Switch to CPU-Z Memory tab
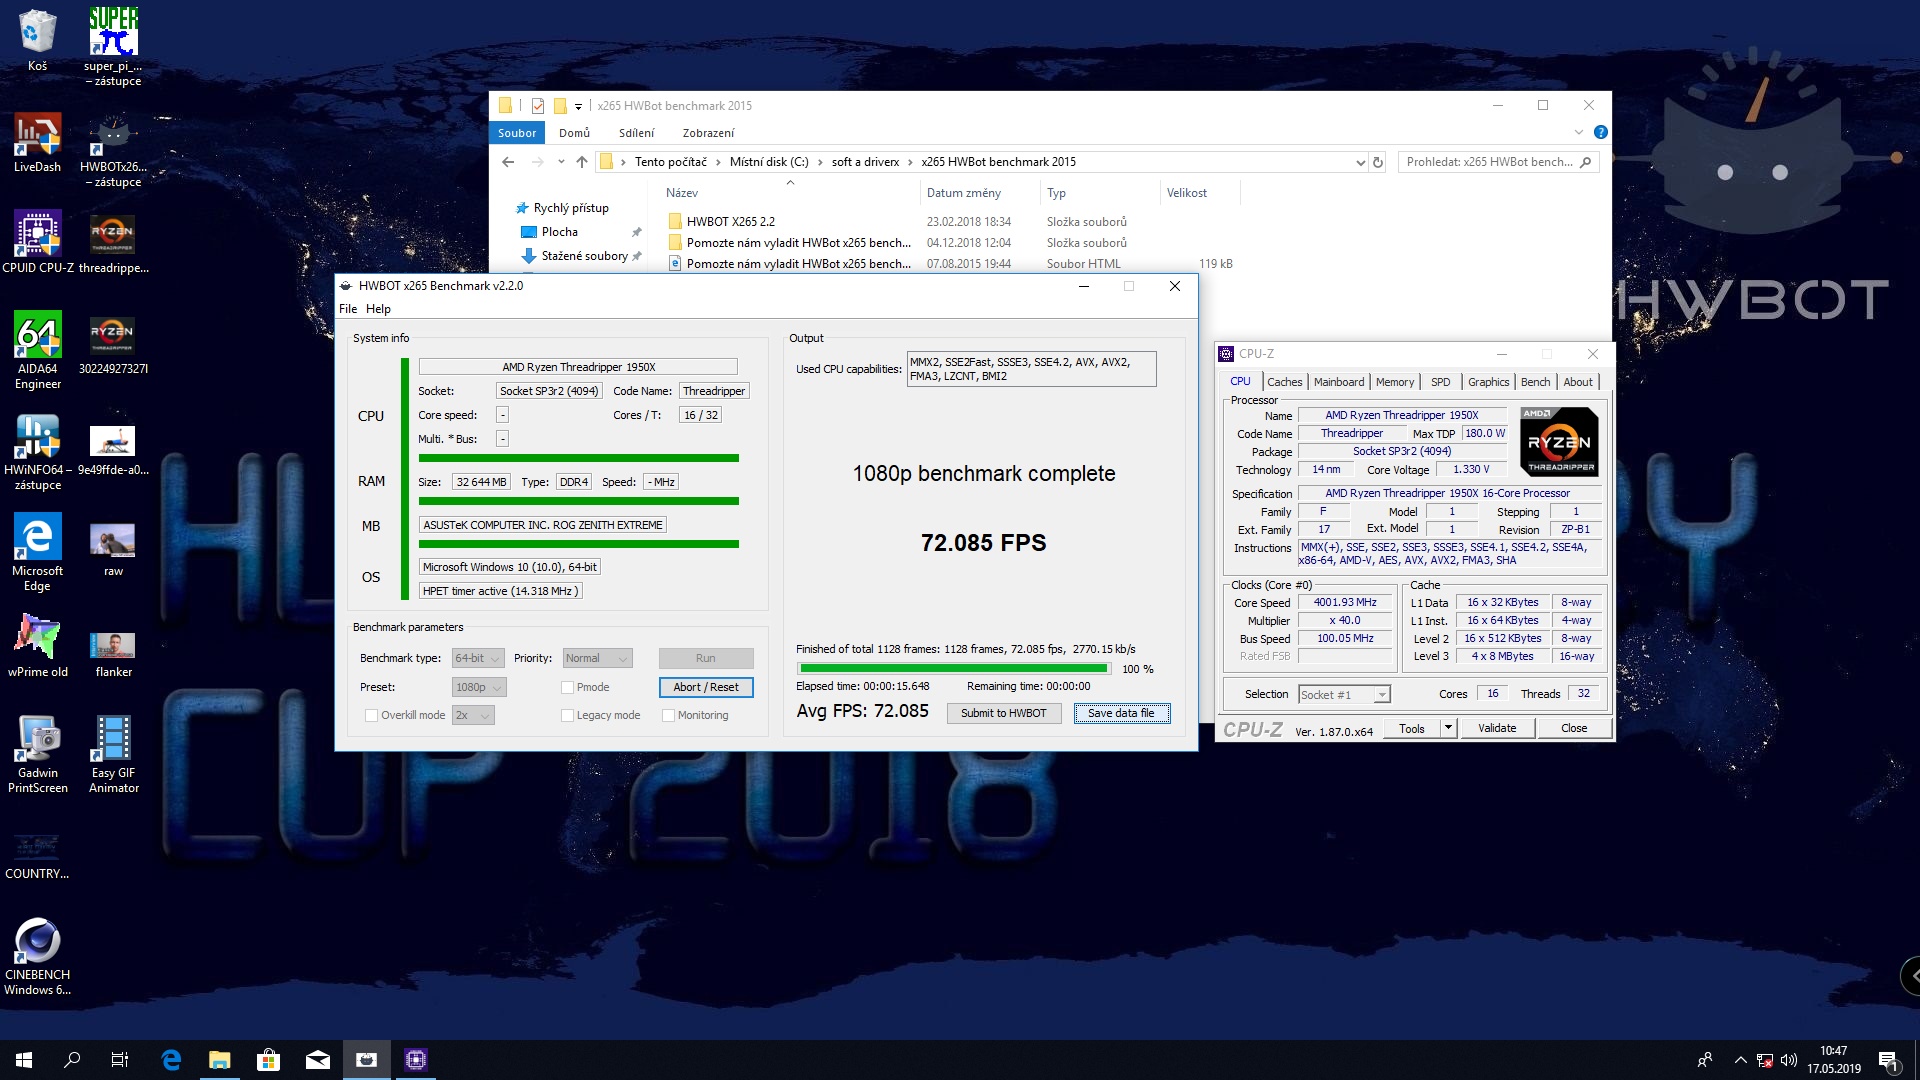 click(1394, 382)
